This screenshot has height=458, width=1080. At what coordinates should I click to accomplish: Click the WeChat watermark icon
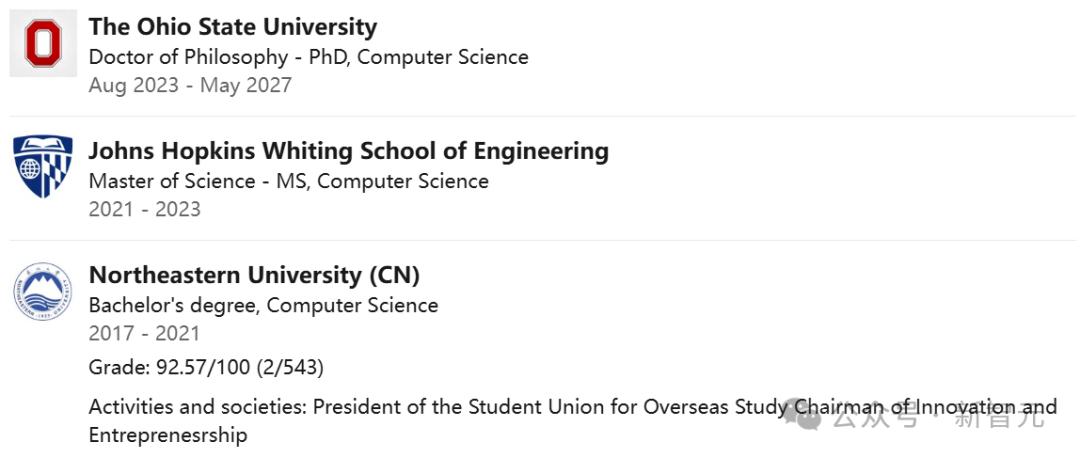[804, 414]
